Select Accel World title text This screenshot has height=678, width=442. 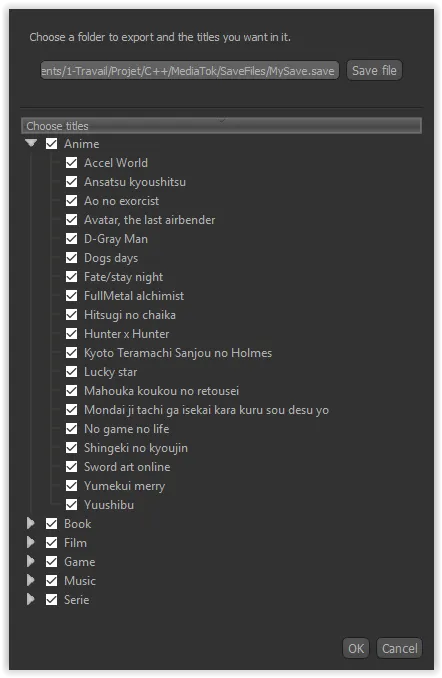point(116,163)
